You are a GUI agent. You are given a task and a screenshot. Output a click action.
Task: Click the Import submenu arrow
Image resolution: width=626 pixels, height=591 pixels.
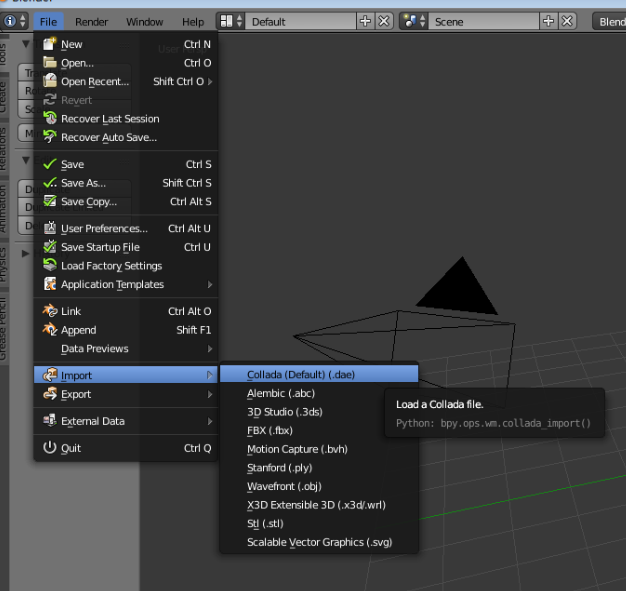[x=210, y=375]
